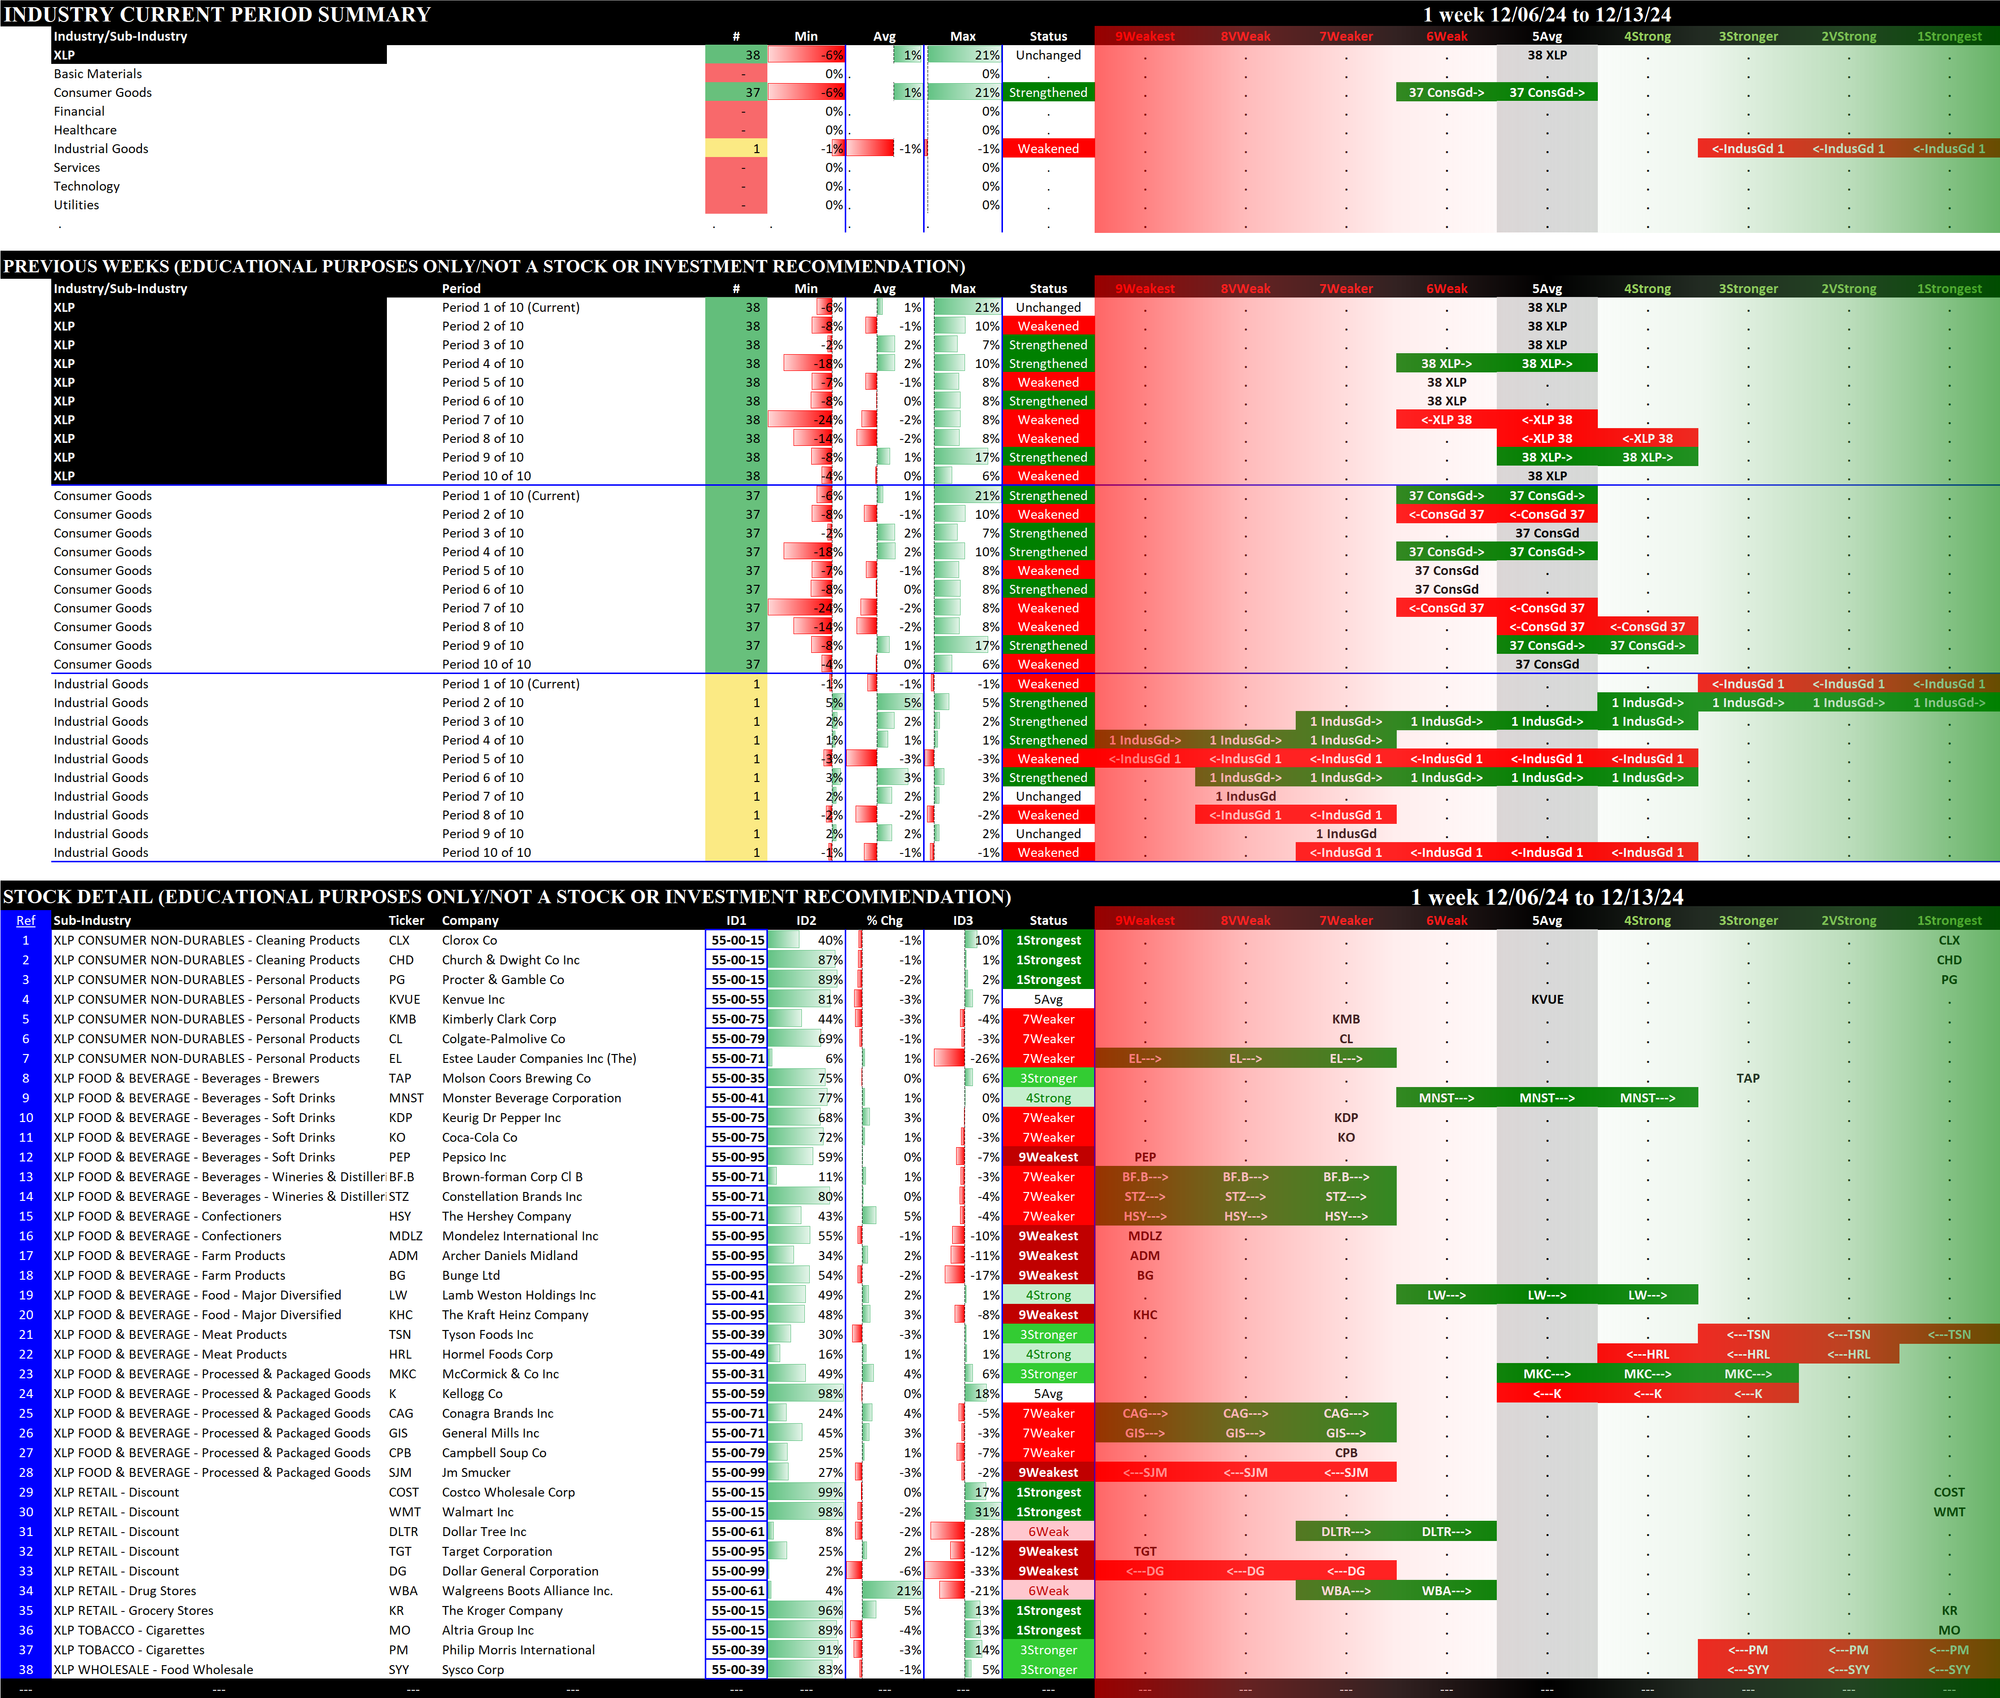The image size is (2000, 1698).
Task: Click the green MNST---> arrow in 6Weak column
Action: [x=1446, y=1098]
